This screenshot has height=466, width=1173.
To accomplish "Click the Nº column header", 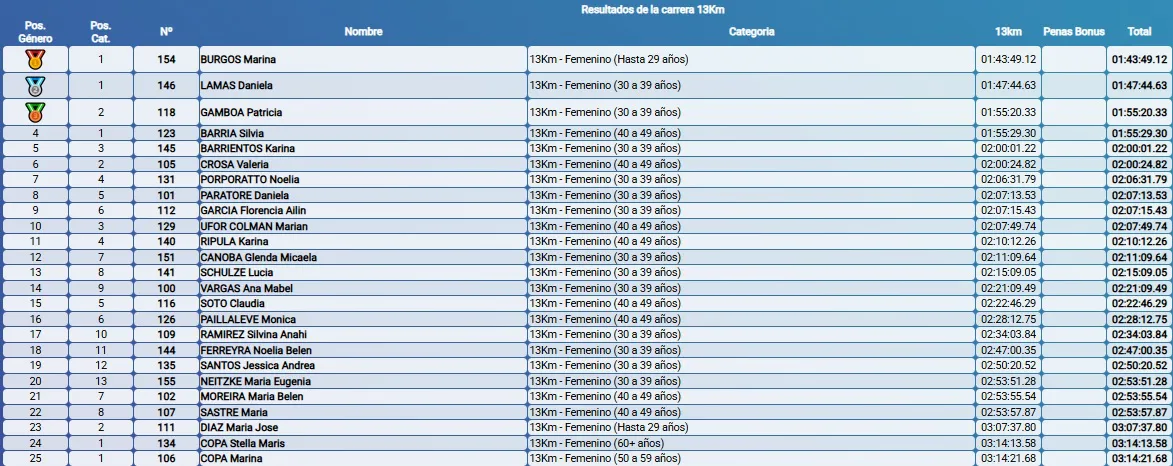I will [x=166, y=32].
